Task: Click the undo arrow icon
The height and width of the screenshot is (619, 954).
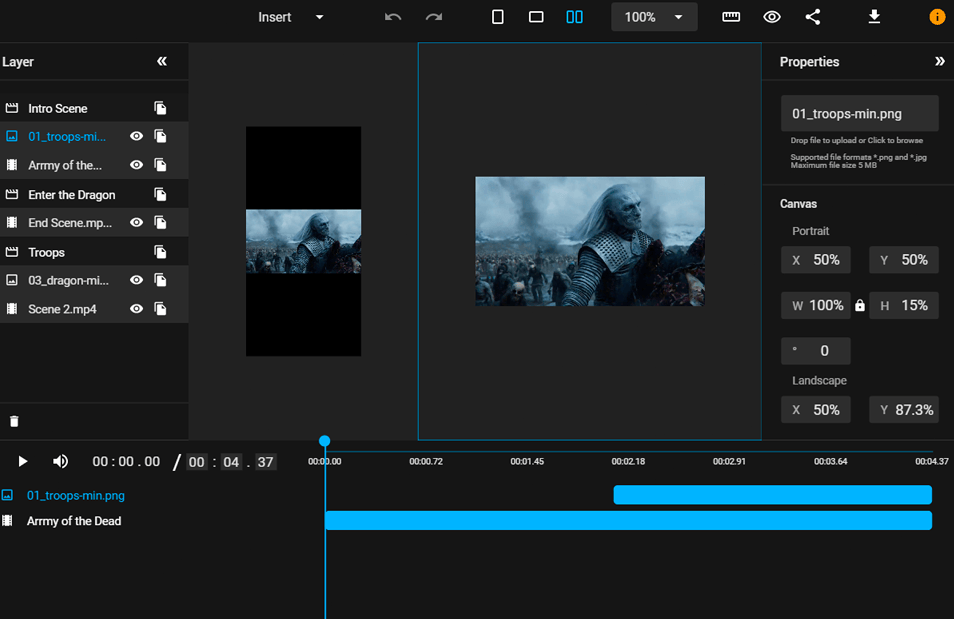Action: tap(393, 17)
